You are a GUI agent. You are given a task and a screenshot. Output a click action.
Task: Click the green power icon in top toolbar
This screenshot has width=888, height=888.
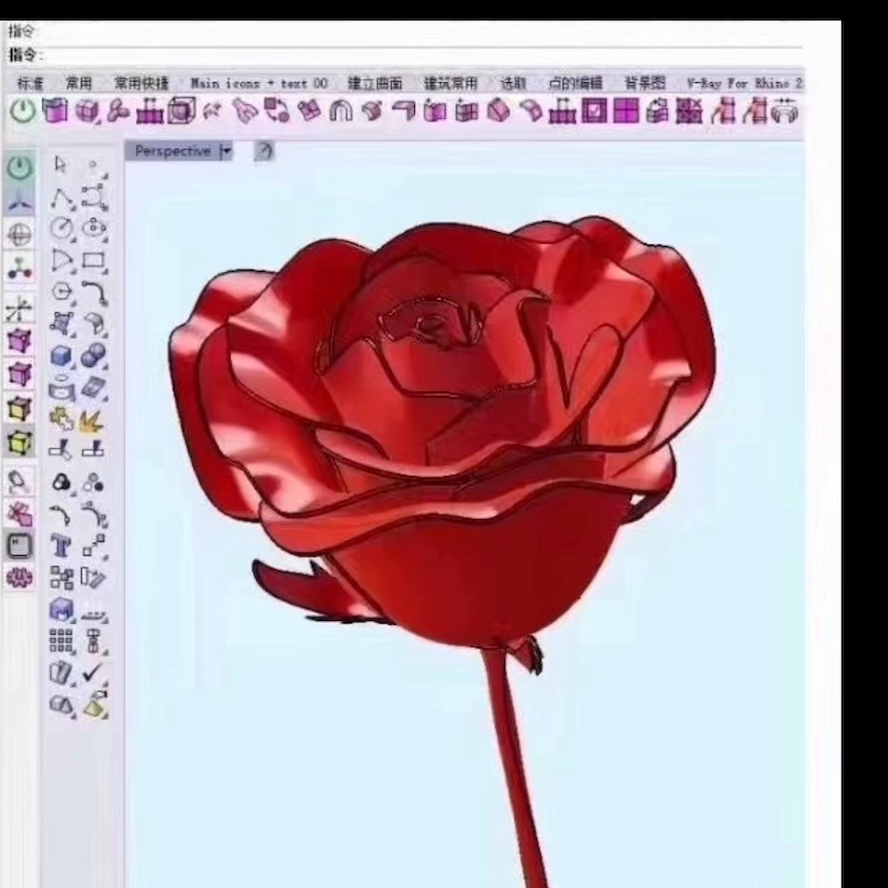pyautogui.click(x=23, y=110)
